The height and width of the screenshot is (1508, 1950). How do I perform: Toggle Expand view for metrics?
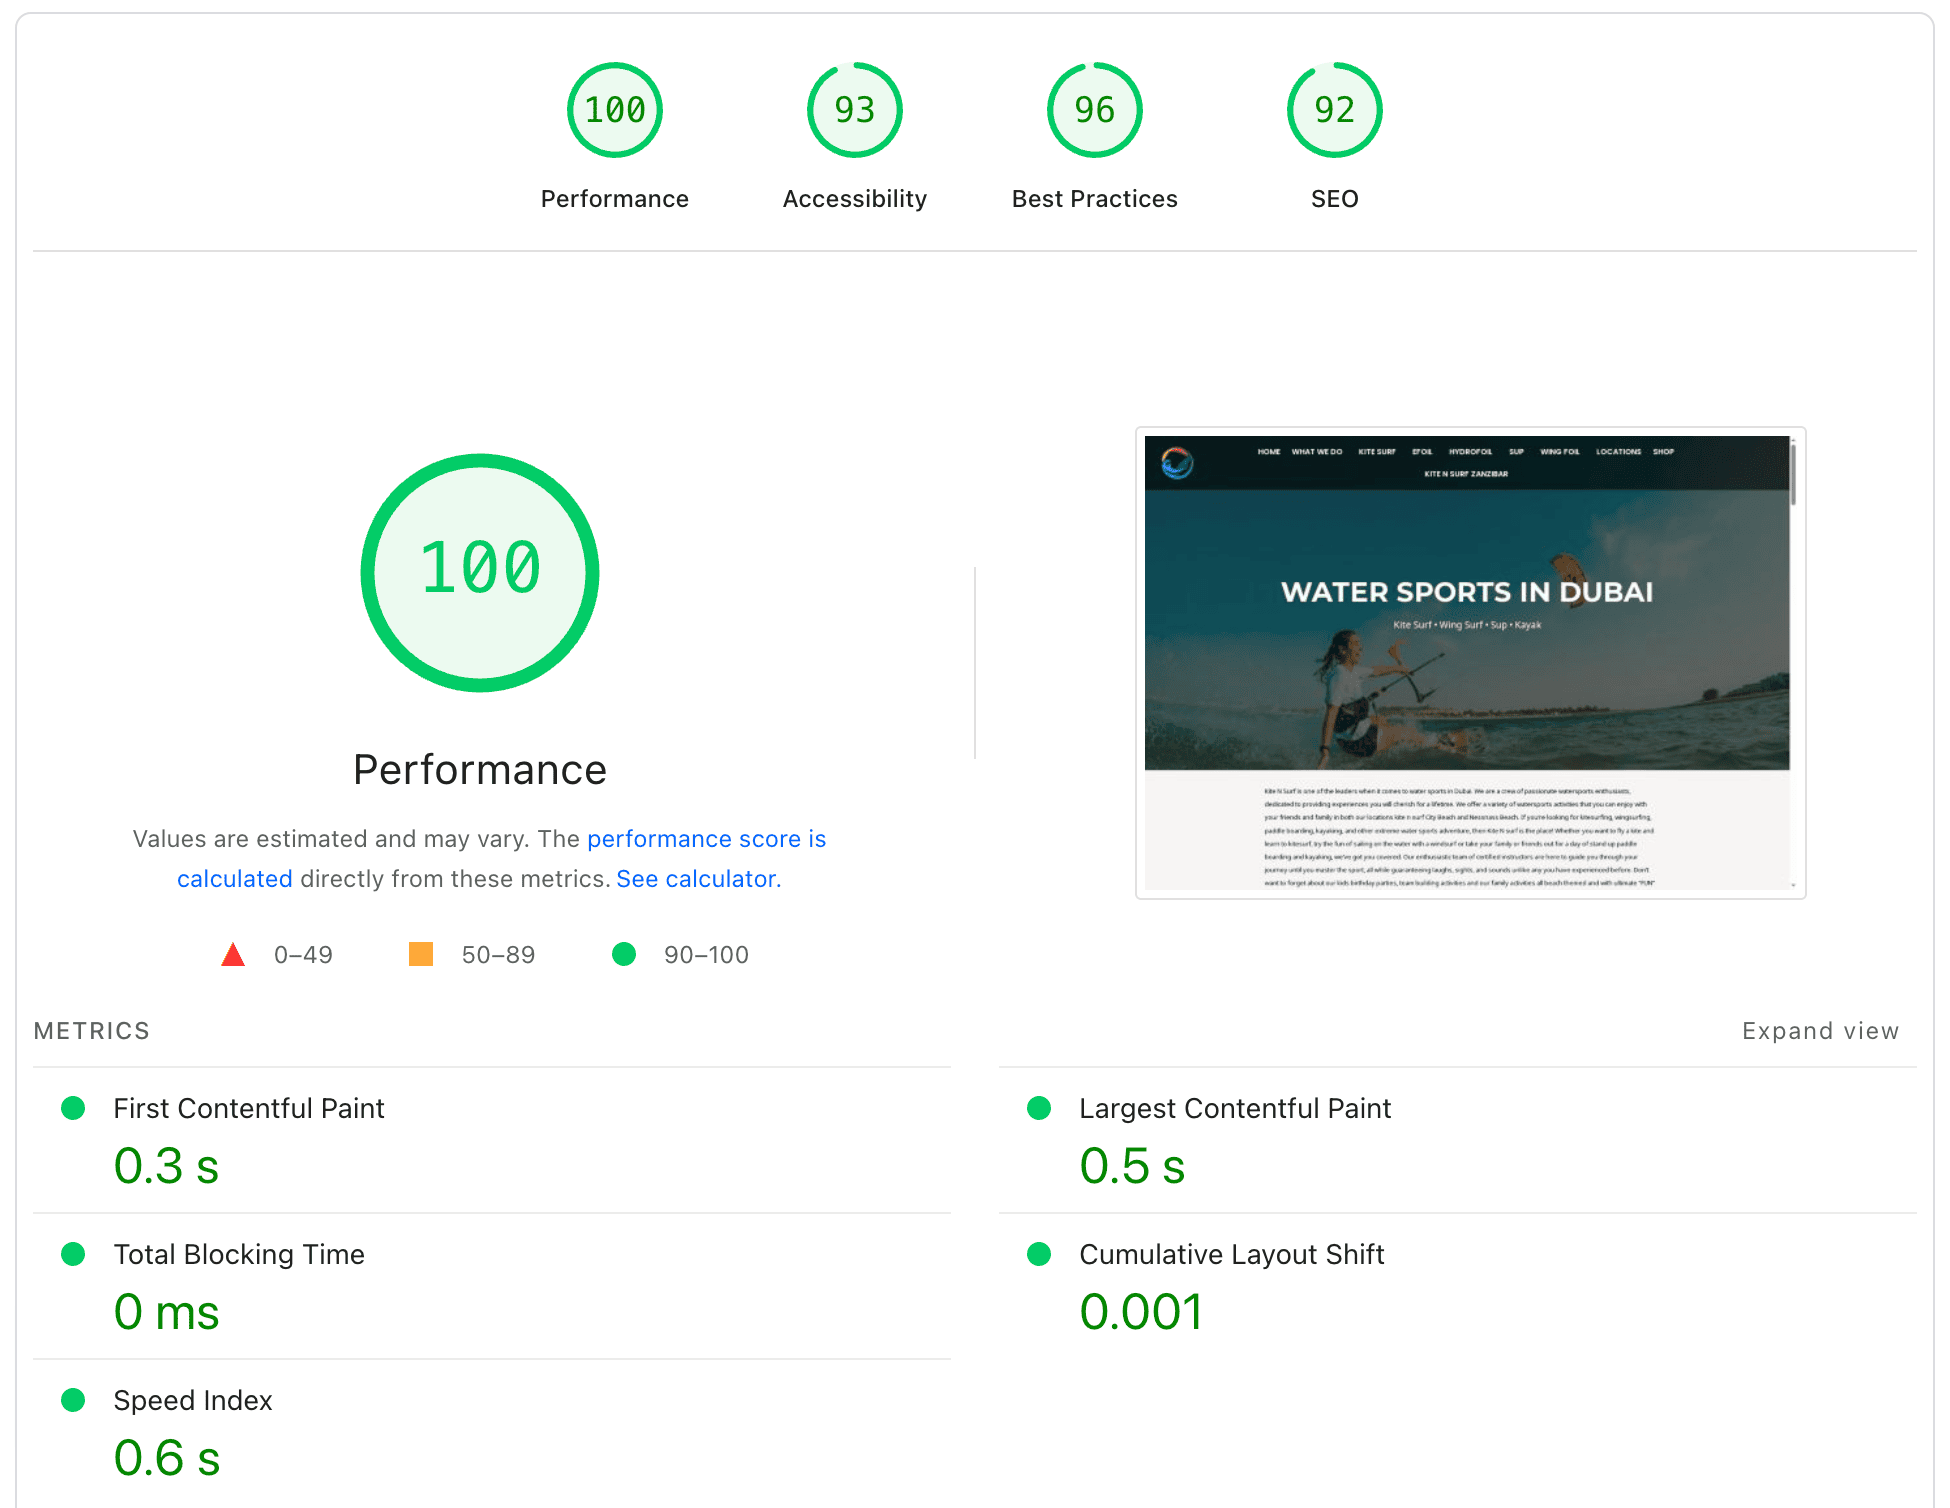tap(1819, 1031)
